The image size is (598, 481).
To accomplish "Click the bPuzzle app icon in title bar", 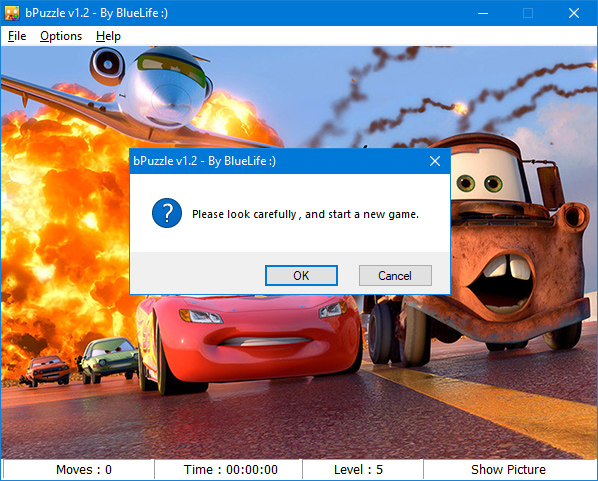I will pyautogui.click(x=12, y=13).
